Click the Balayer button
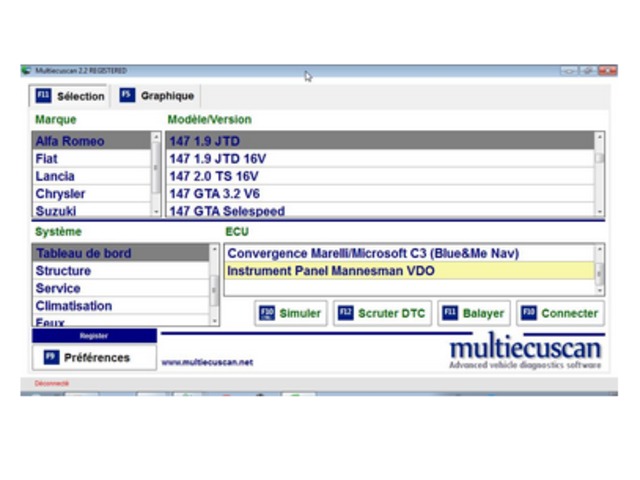 474,313
